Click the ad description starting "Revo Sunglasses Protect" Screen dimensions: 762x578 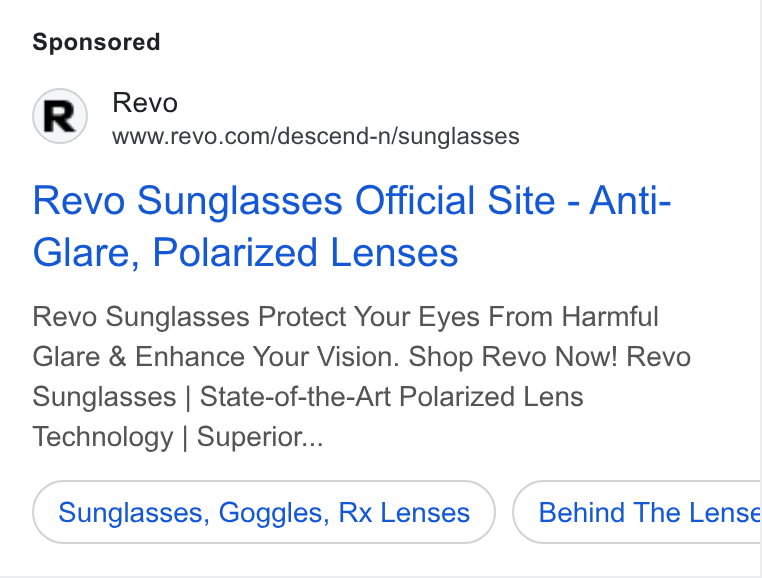(362, 377)
